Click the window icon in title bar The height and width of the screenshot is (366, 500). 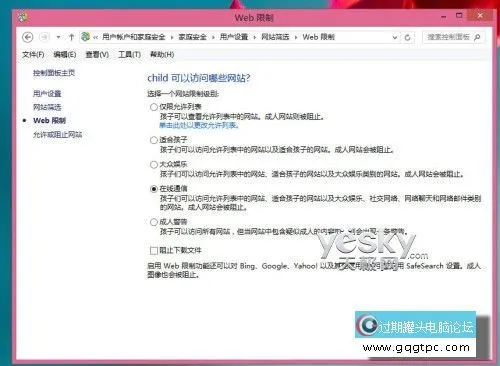(x=23, y=17)
